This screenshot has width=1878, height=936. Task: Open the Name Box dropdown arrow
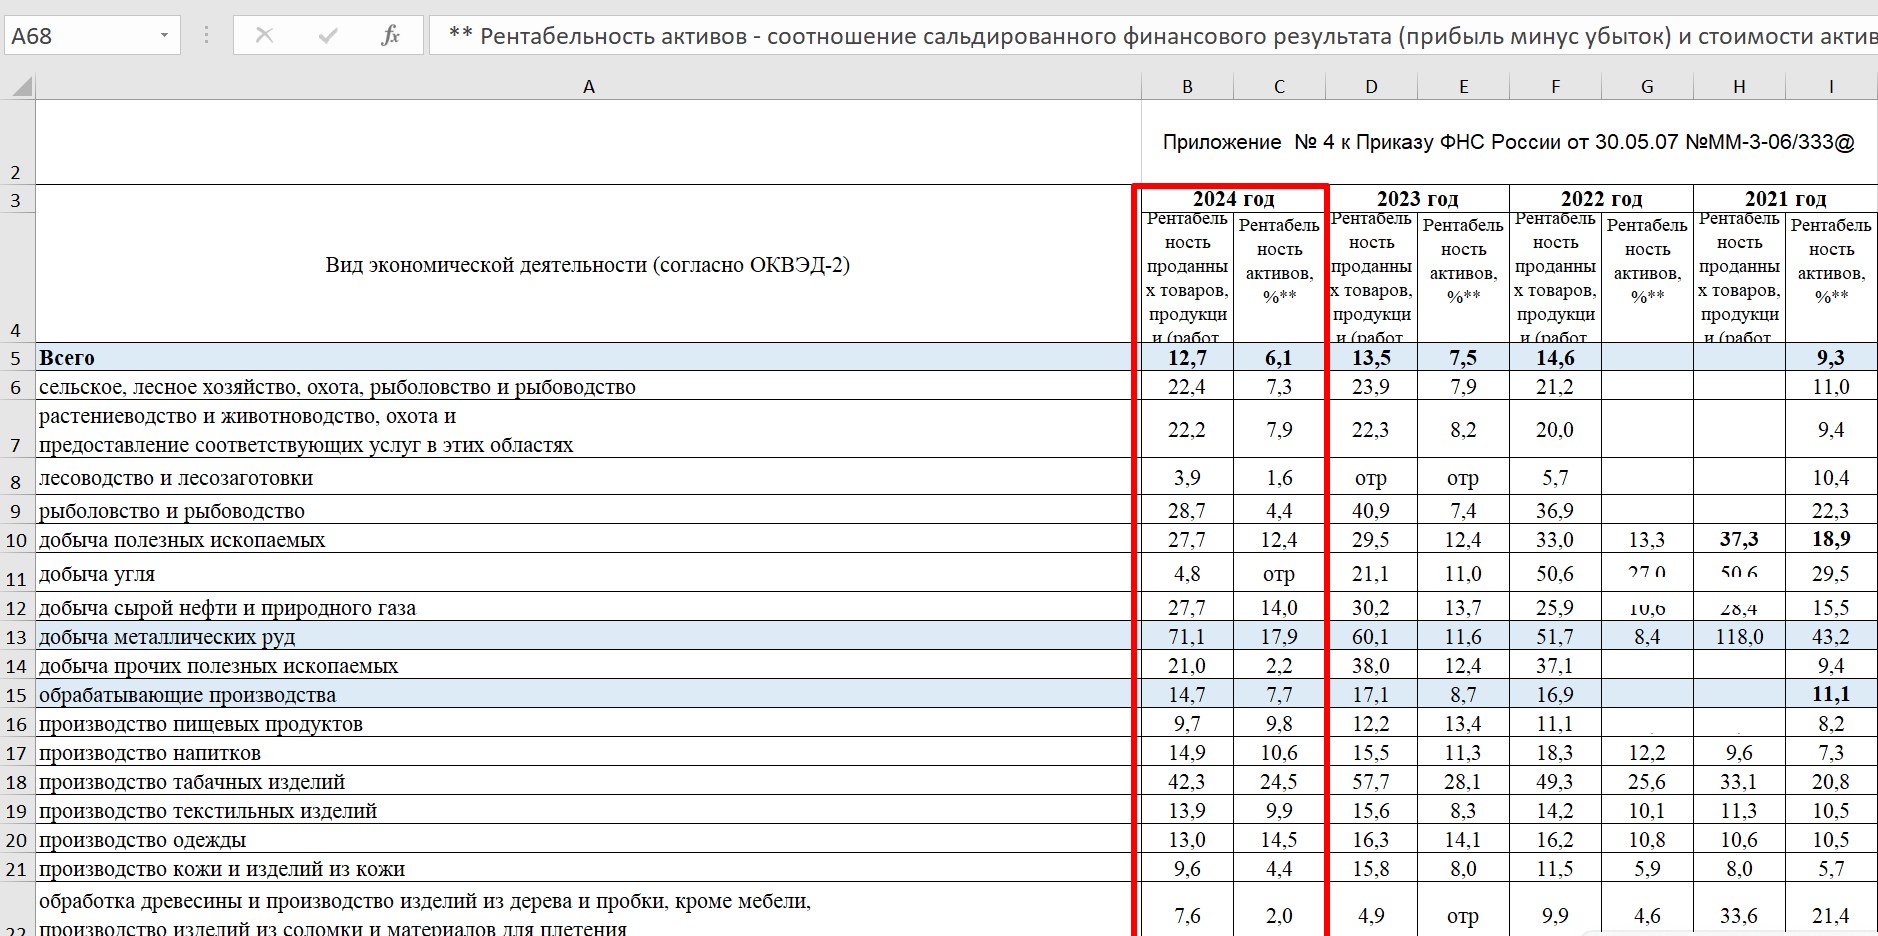coord(164,36)
